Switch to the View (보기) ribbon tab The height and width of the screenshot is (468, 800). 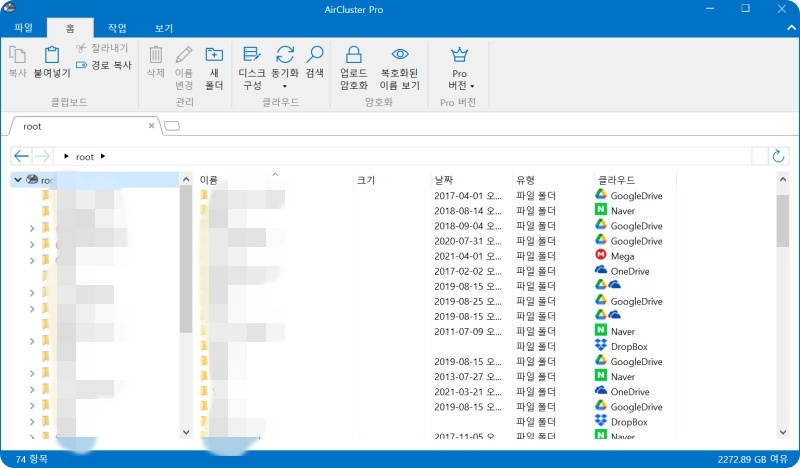coord(164,28)
